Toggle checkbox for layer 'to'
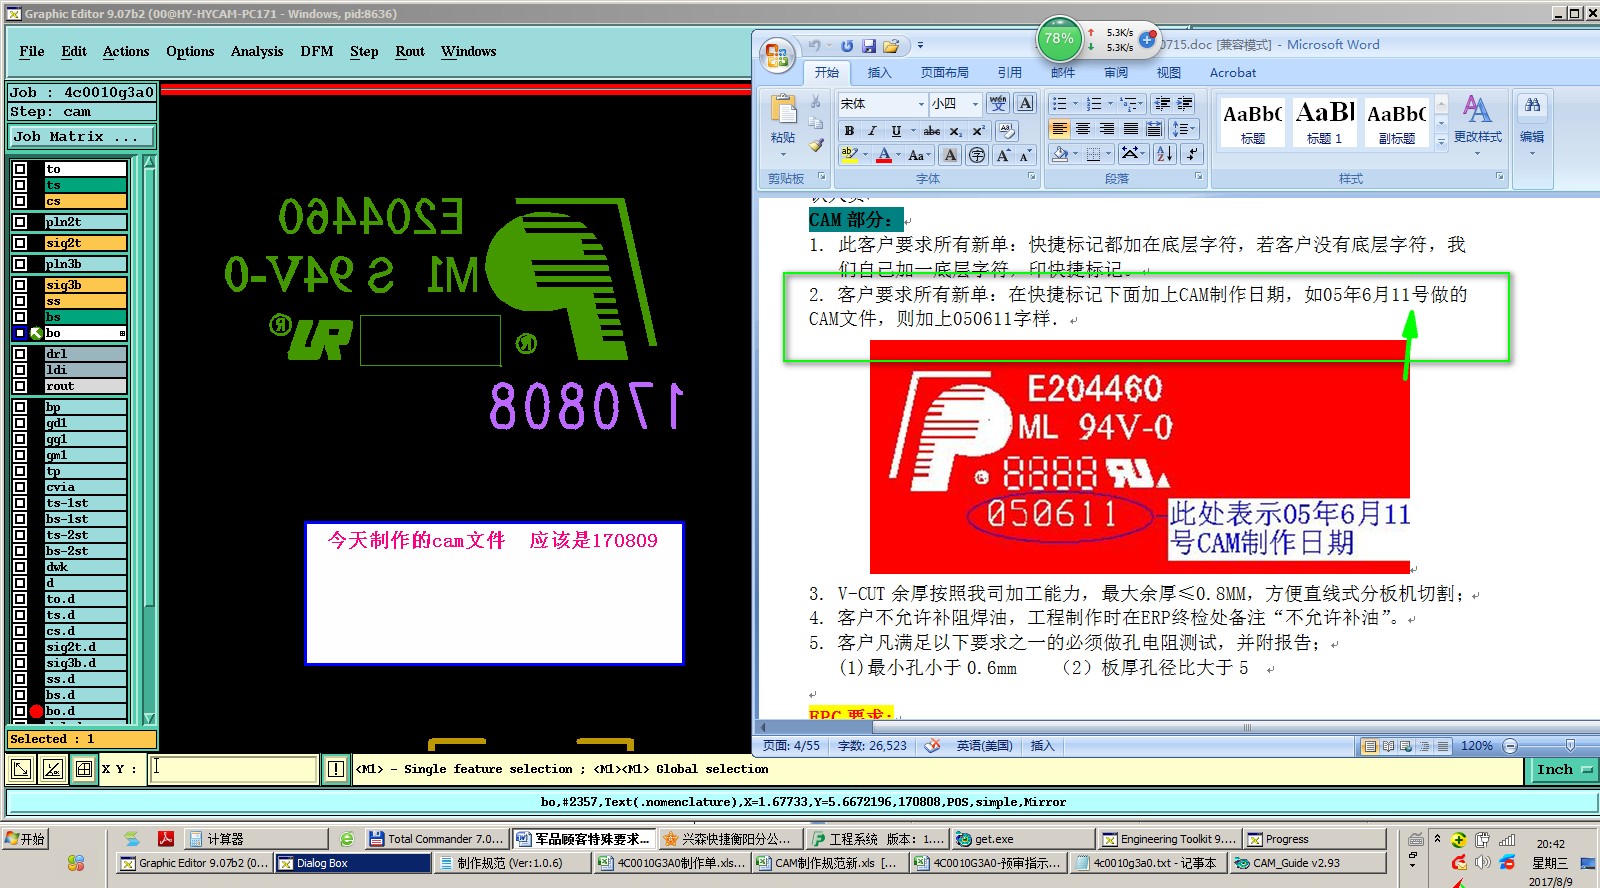This screenshot has width=1600, height=888. [20, 169]
